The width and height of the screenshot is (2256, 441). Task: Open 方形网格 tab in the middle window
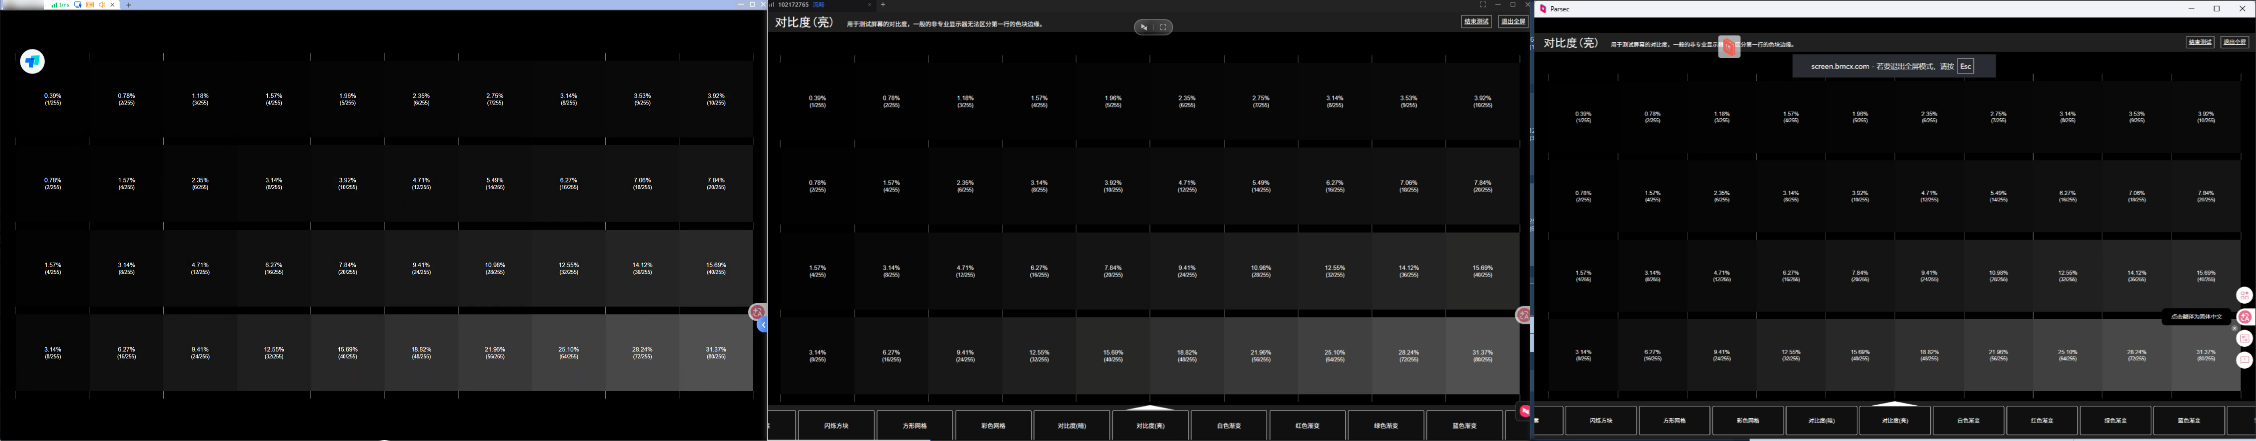click(914, 425)
